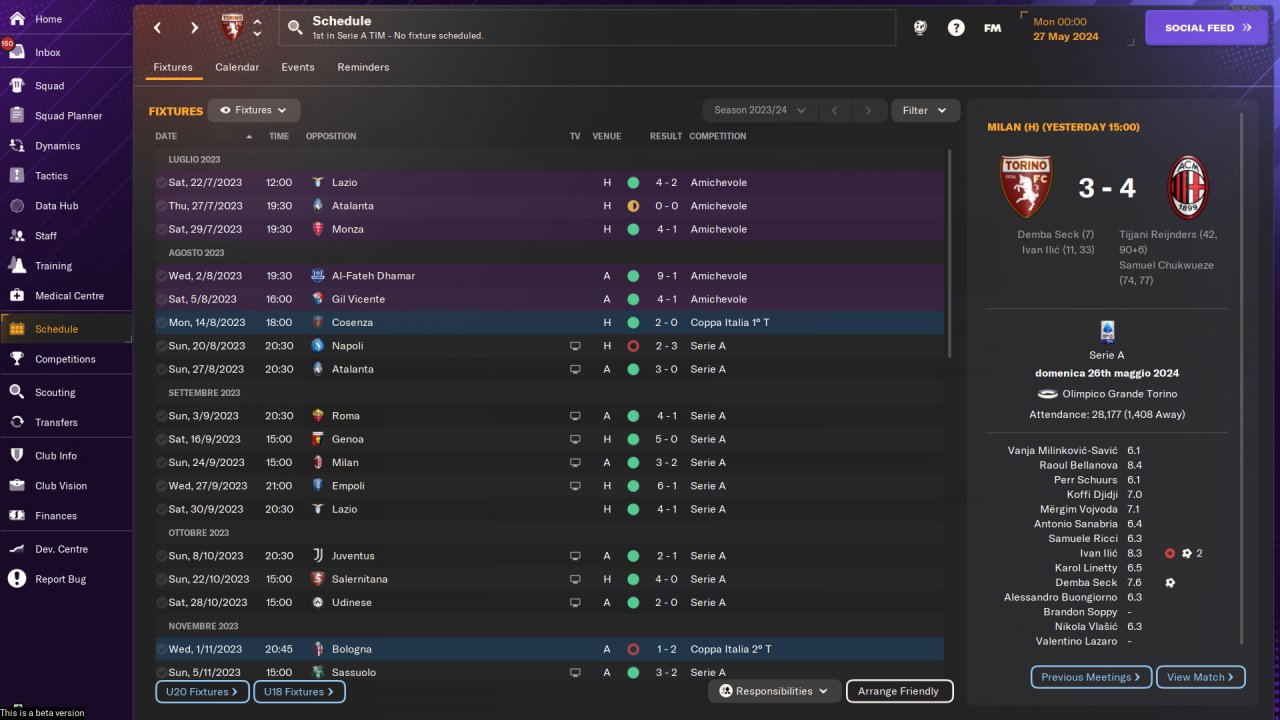This screenshot has height=720, width=1280.
Task: Open the Home sidebar icon
Action: click(17, 19)
